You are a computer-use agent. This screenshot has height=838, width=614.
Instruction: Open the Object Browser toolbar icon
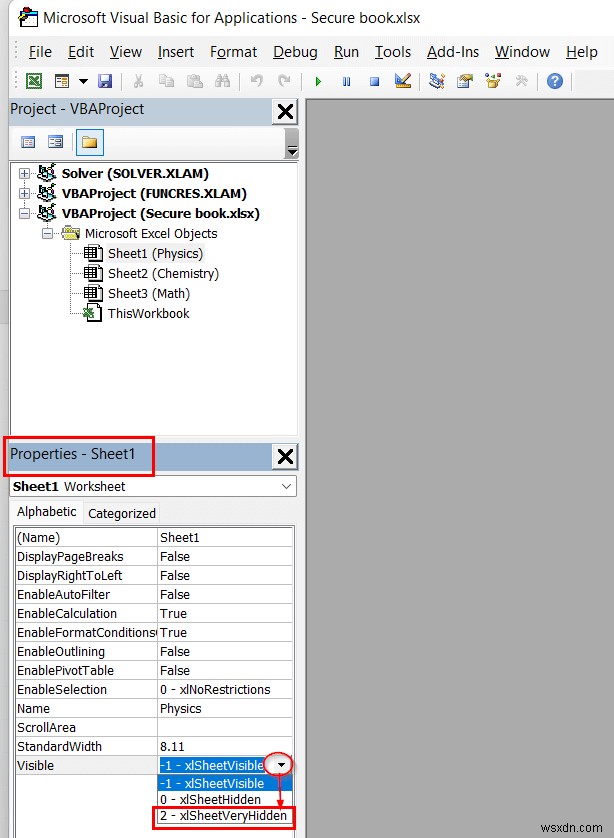493,81
